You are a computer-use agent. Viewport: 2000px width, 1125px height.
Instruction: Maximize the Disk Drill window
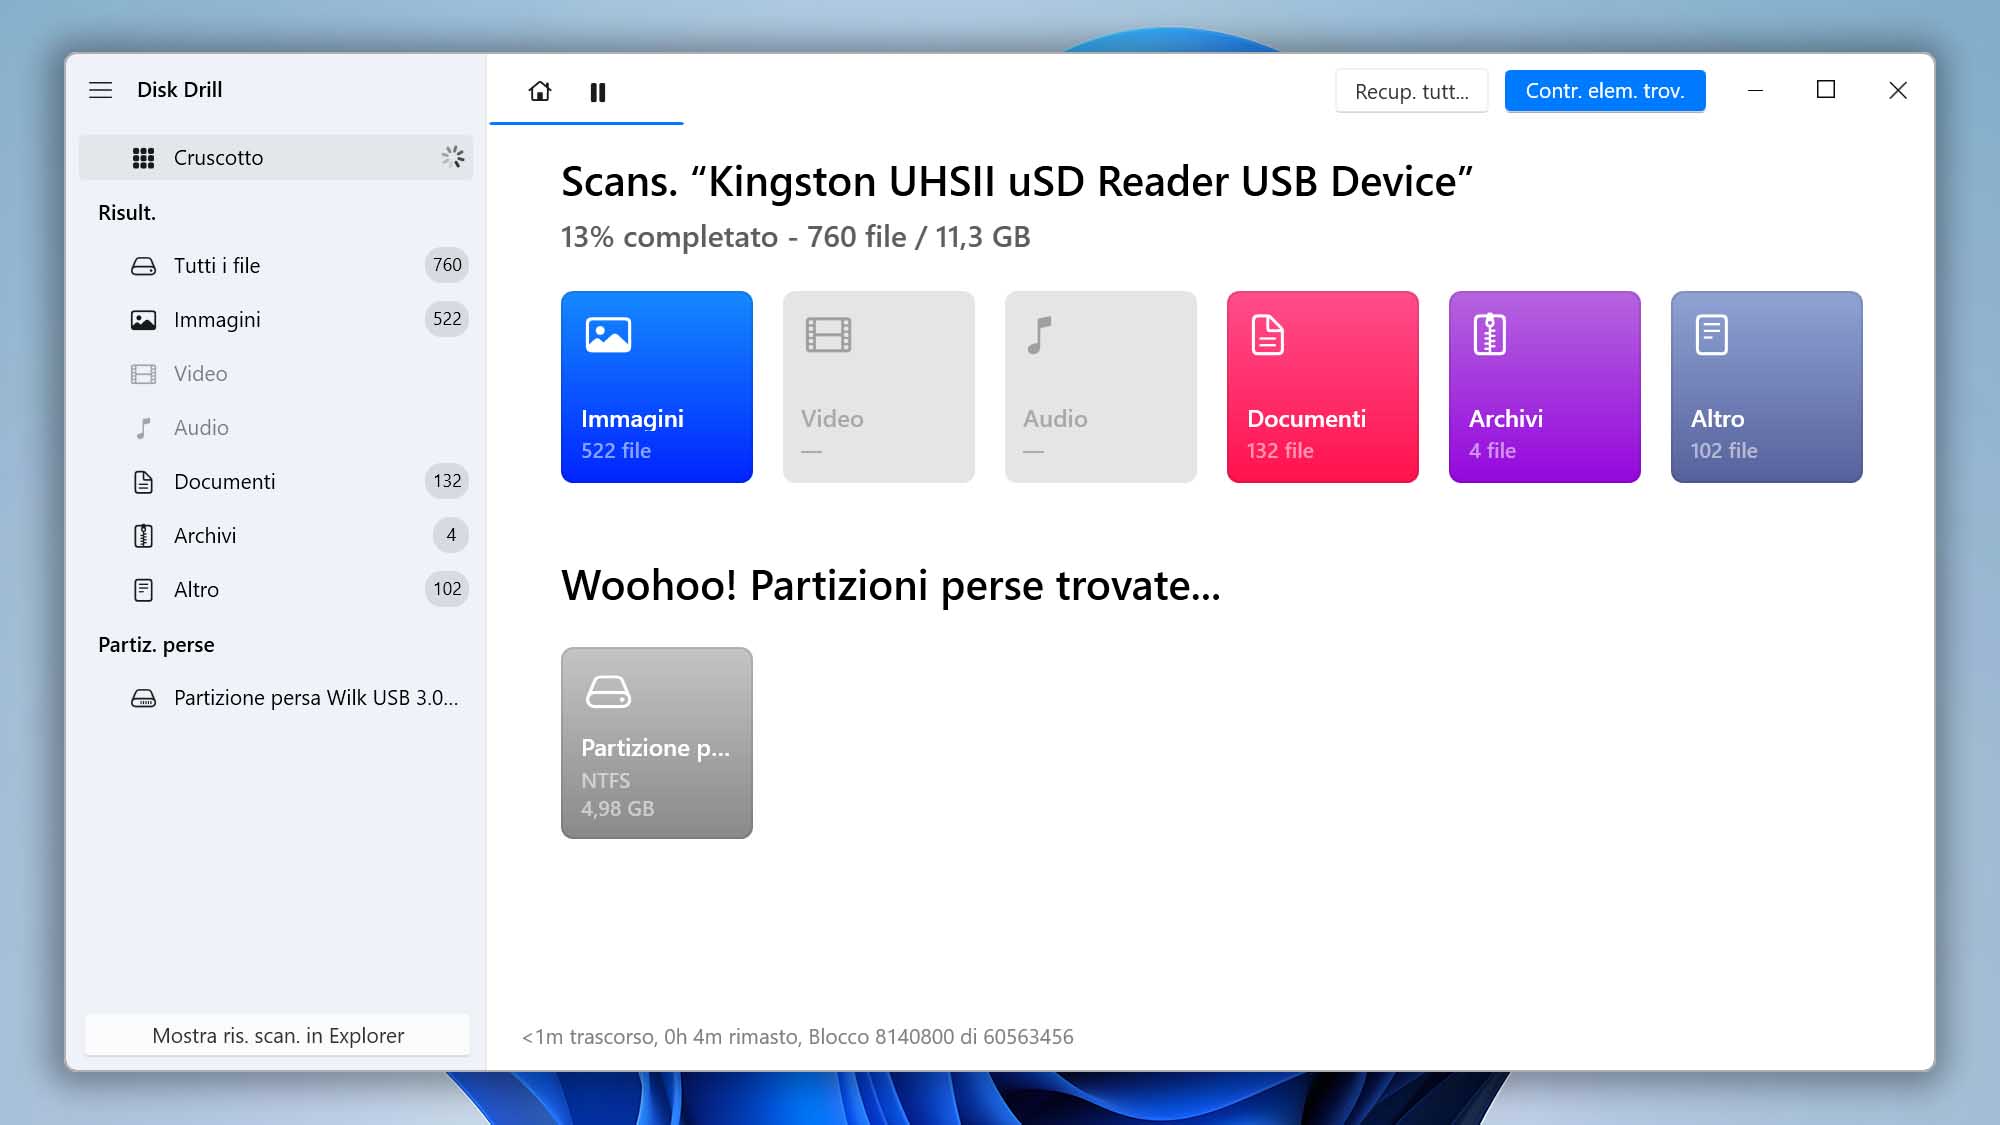[x=1826, y=90]
